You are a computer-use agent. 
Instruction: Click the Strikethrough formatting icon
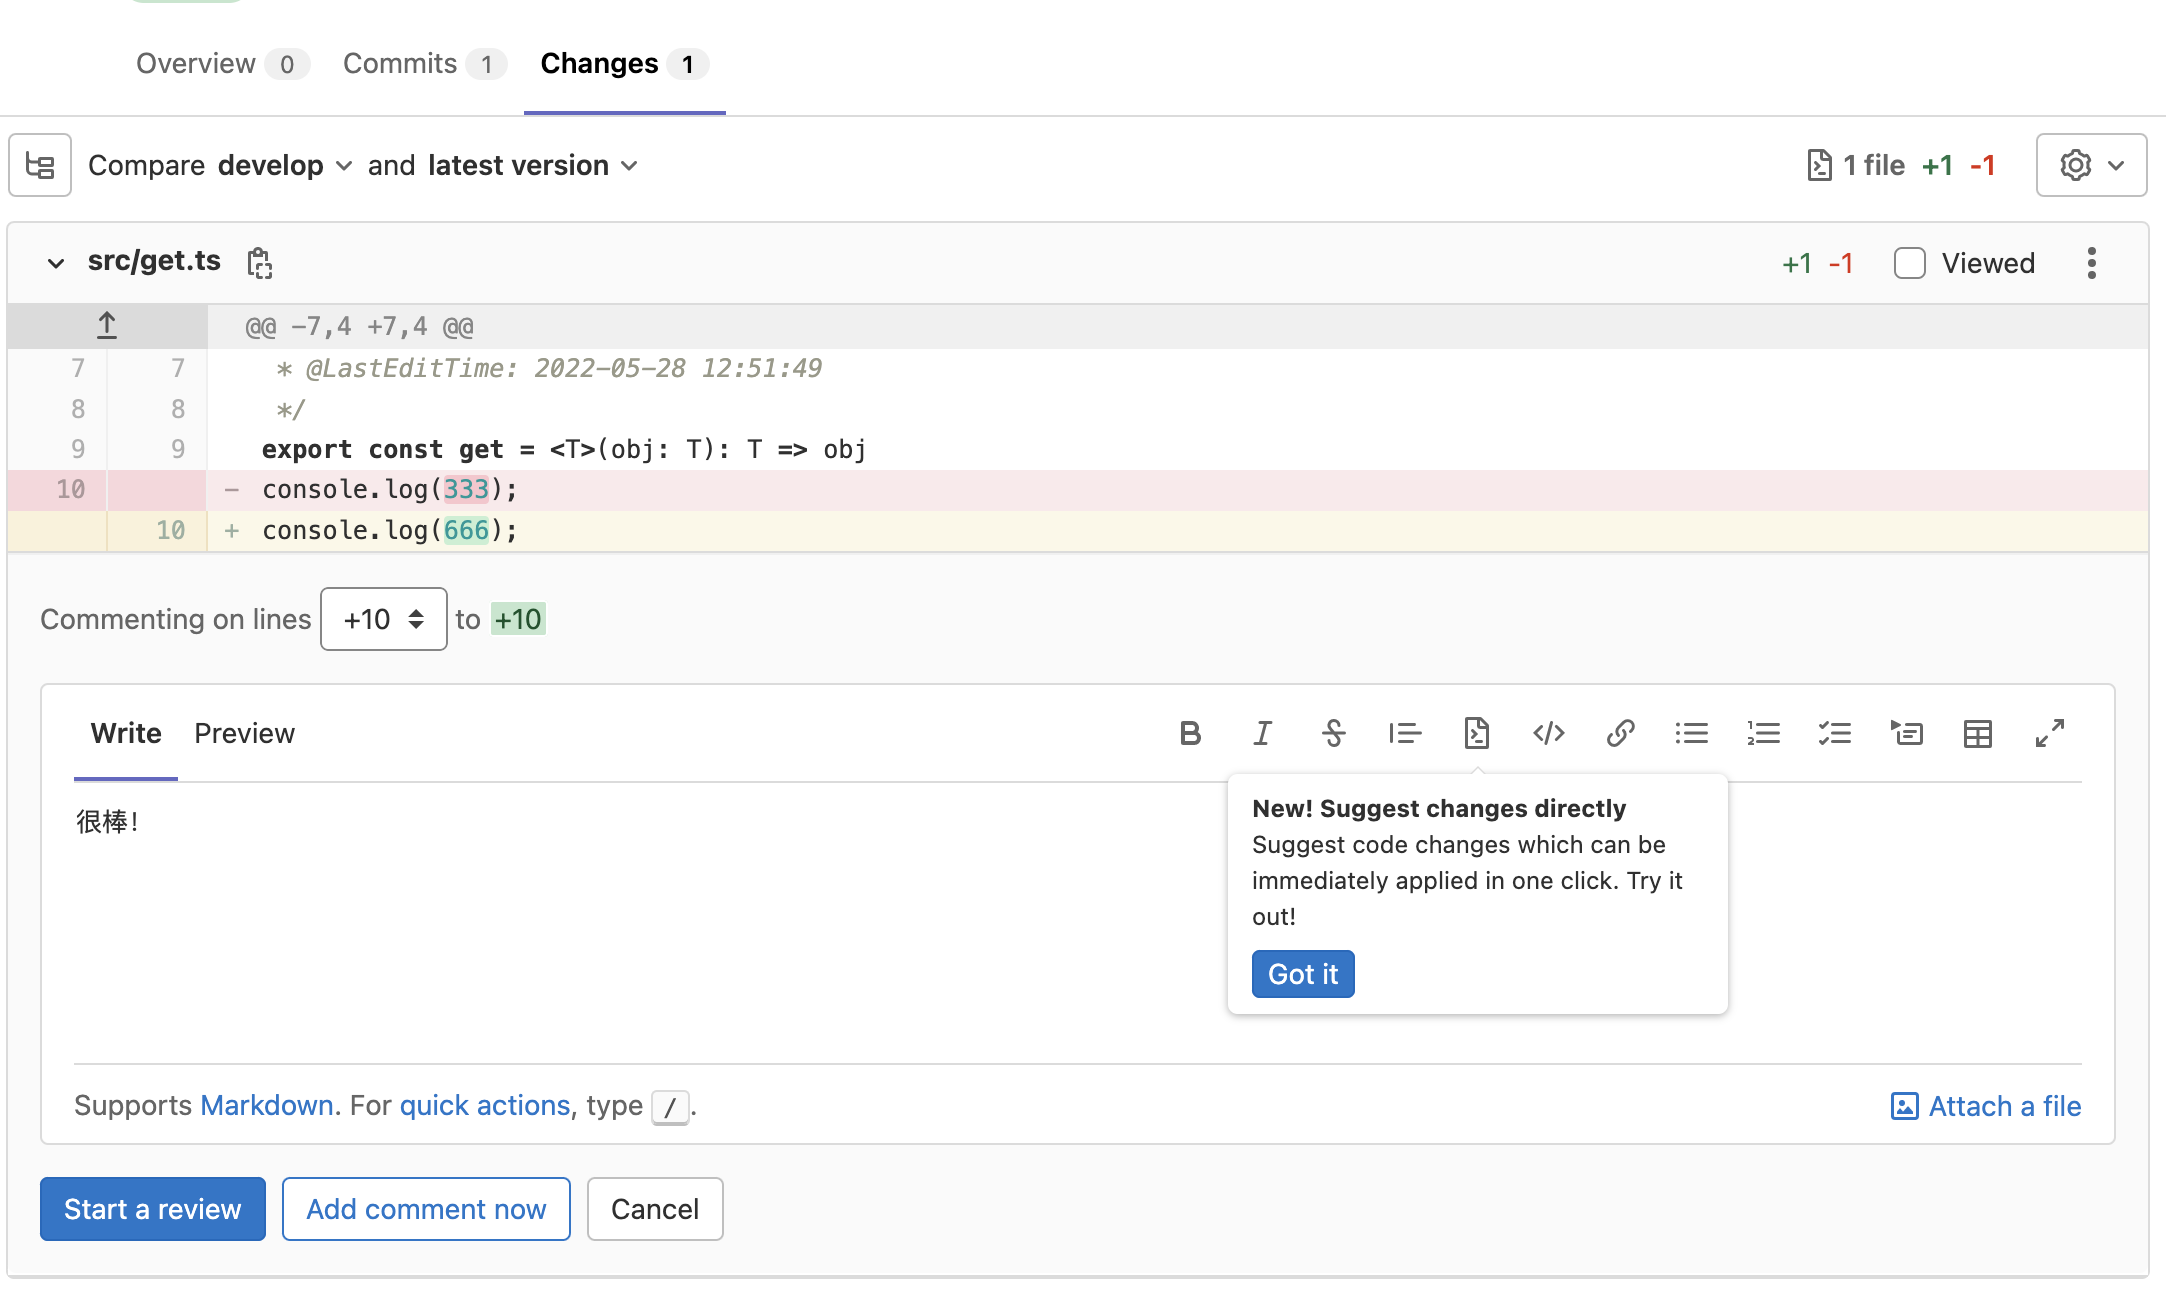[x=1334, y=731]
